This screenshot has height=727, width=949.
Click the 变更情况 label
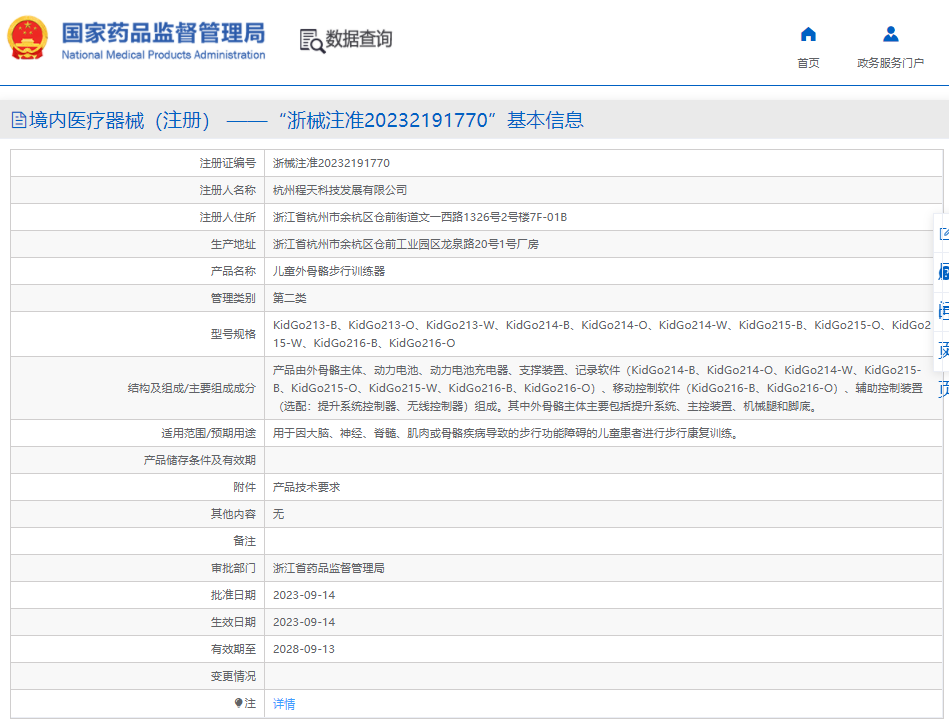pyautogui.click(x=233, y=676)
